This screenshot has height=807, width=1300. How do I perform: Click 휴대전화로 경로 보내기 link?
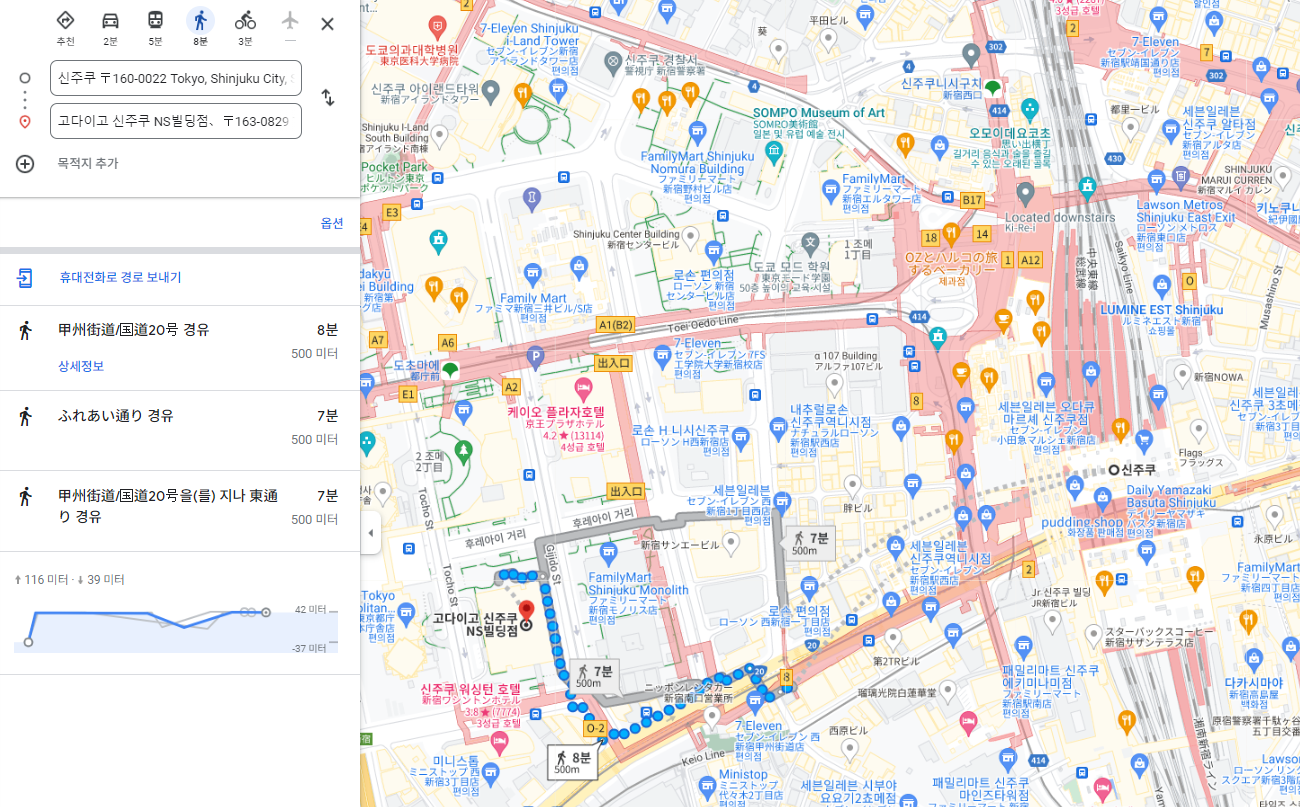120,277
